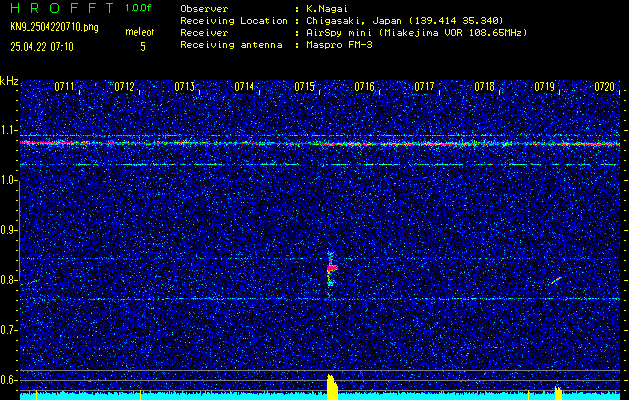Click the observer name K.Nagai
The height and width of the screenshot is (400, 629).
pyautogui.click(x=329, y=9)
